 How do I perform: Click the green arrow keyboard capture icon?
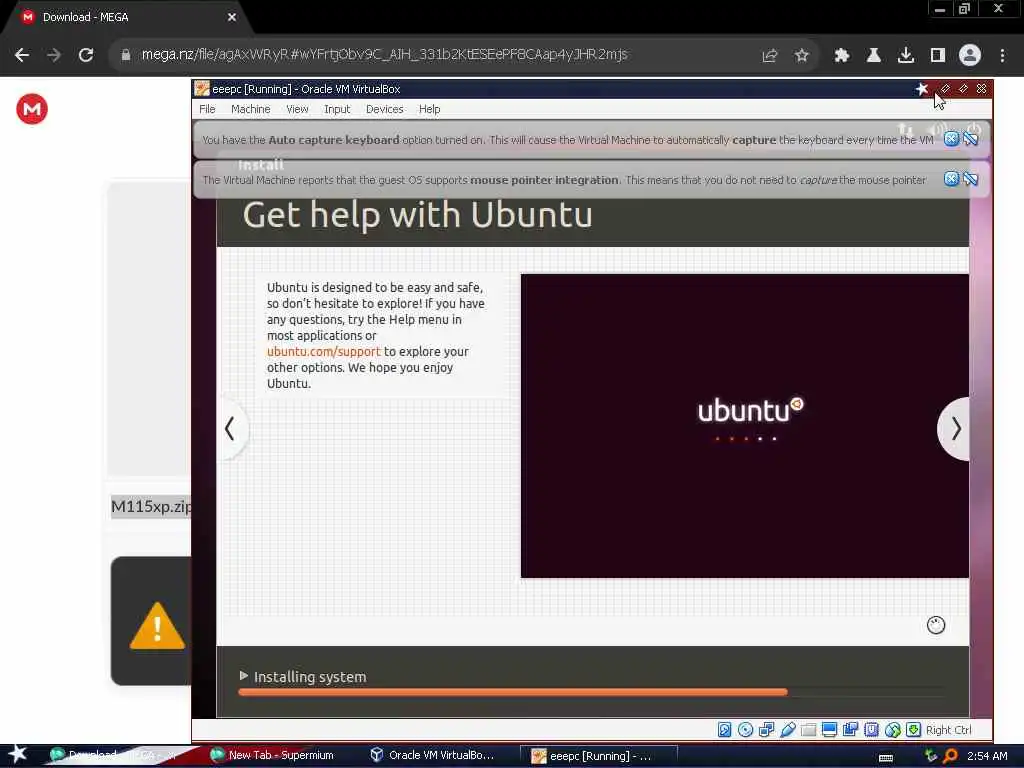(914, 729)
